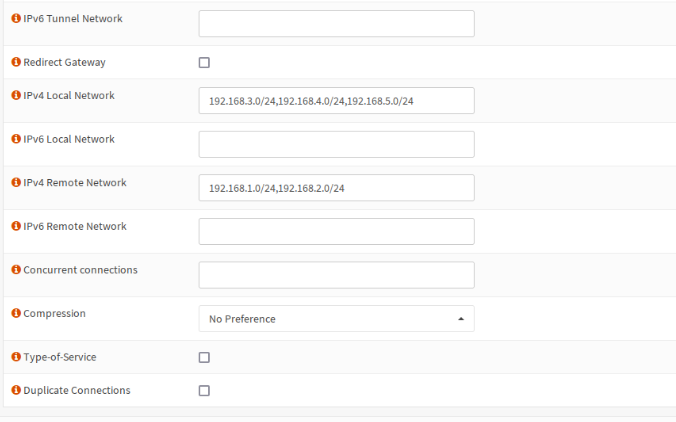Click info icon beside Type-of-Service
Viewport: 676px width, 422px height.
coord(16,357)
